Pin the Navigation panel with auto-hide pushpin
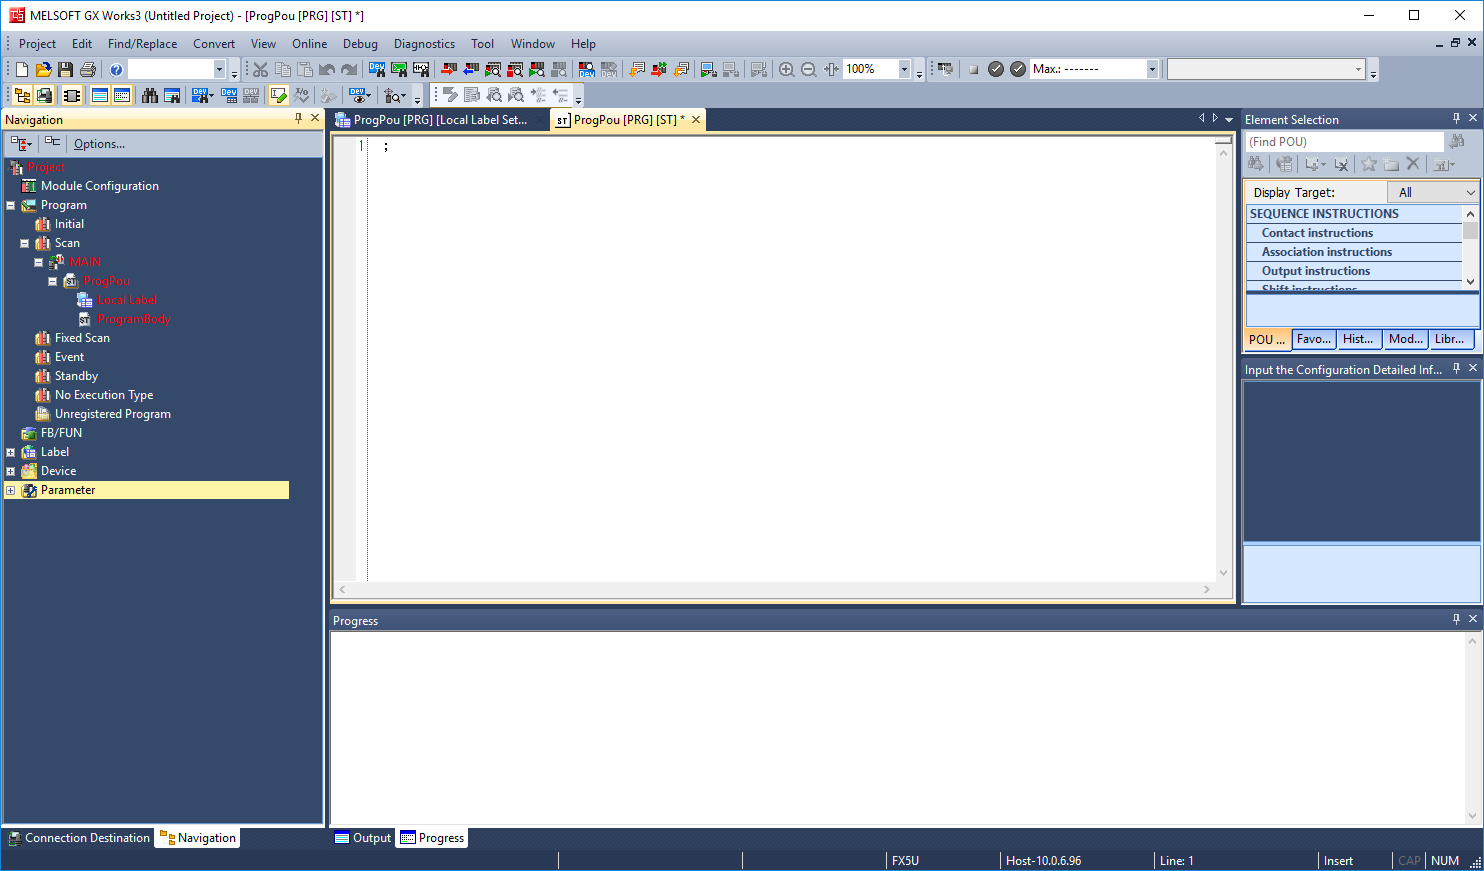 [298, 118]
